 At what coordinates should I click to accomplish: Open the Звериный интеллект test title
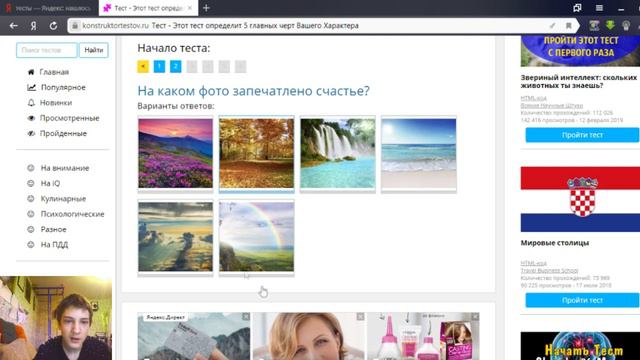pyautogui.click(x=579, y=81)
